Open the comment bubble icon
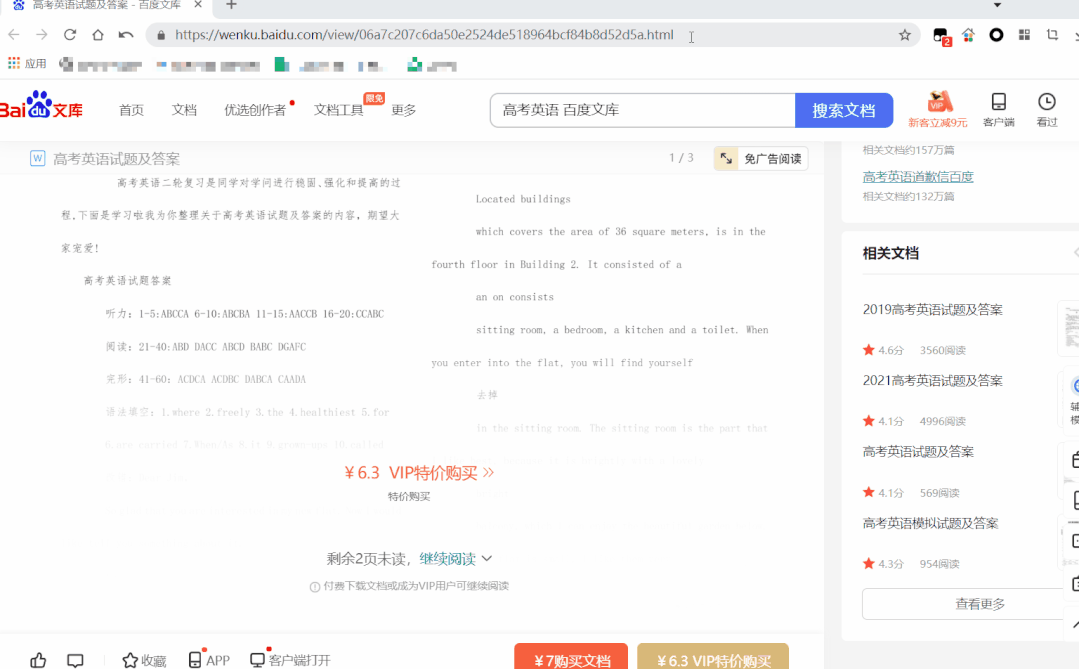Viewport: 1079px width, 669px height. (x=75, y=661)
